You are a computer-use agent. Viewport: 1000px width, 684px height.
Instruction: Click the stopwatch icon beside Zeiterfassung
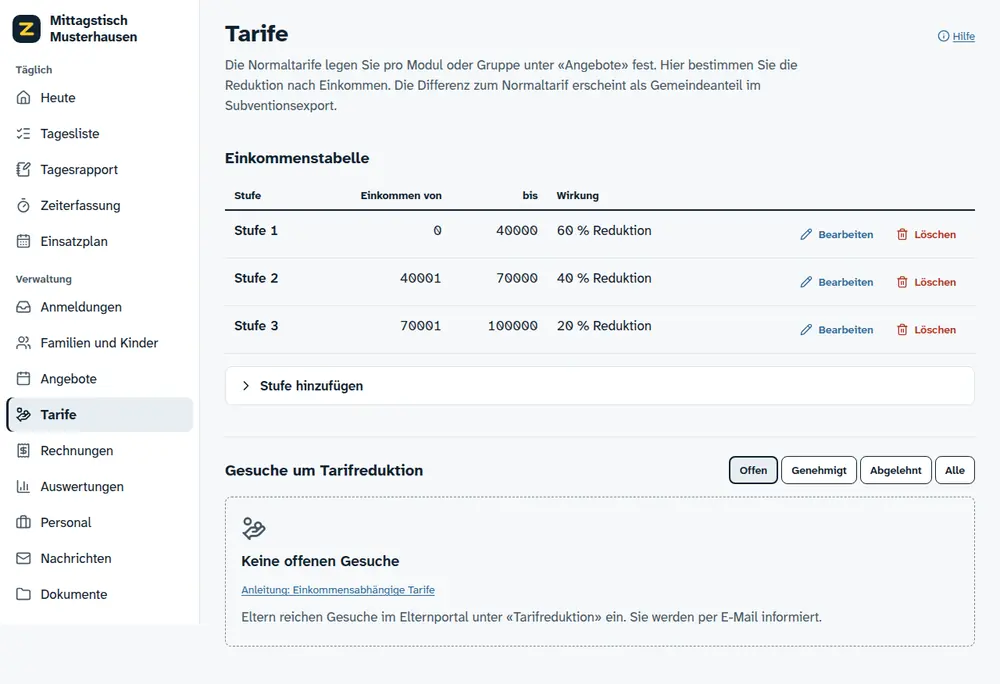click(24, 205)
